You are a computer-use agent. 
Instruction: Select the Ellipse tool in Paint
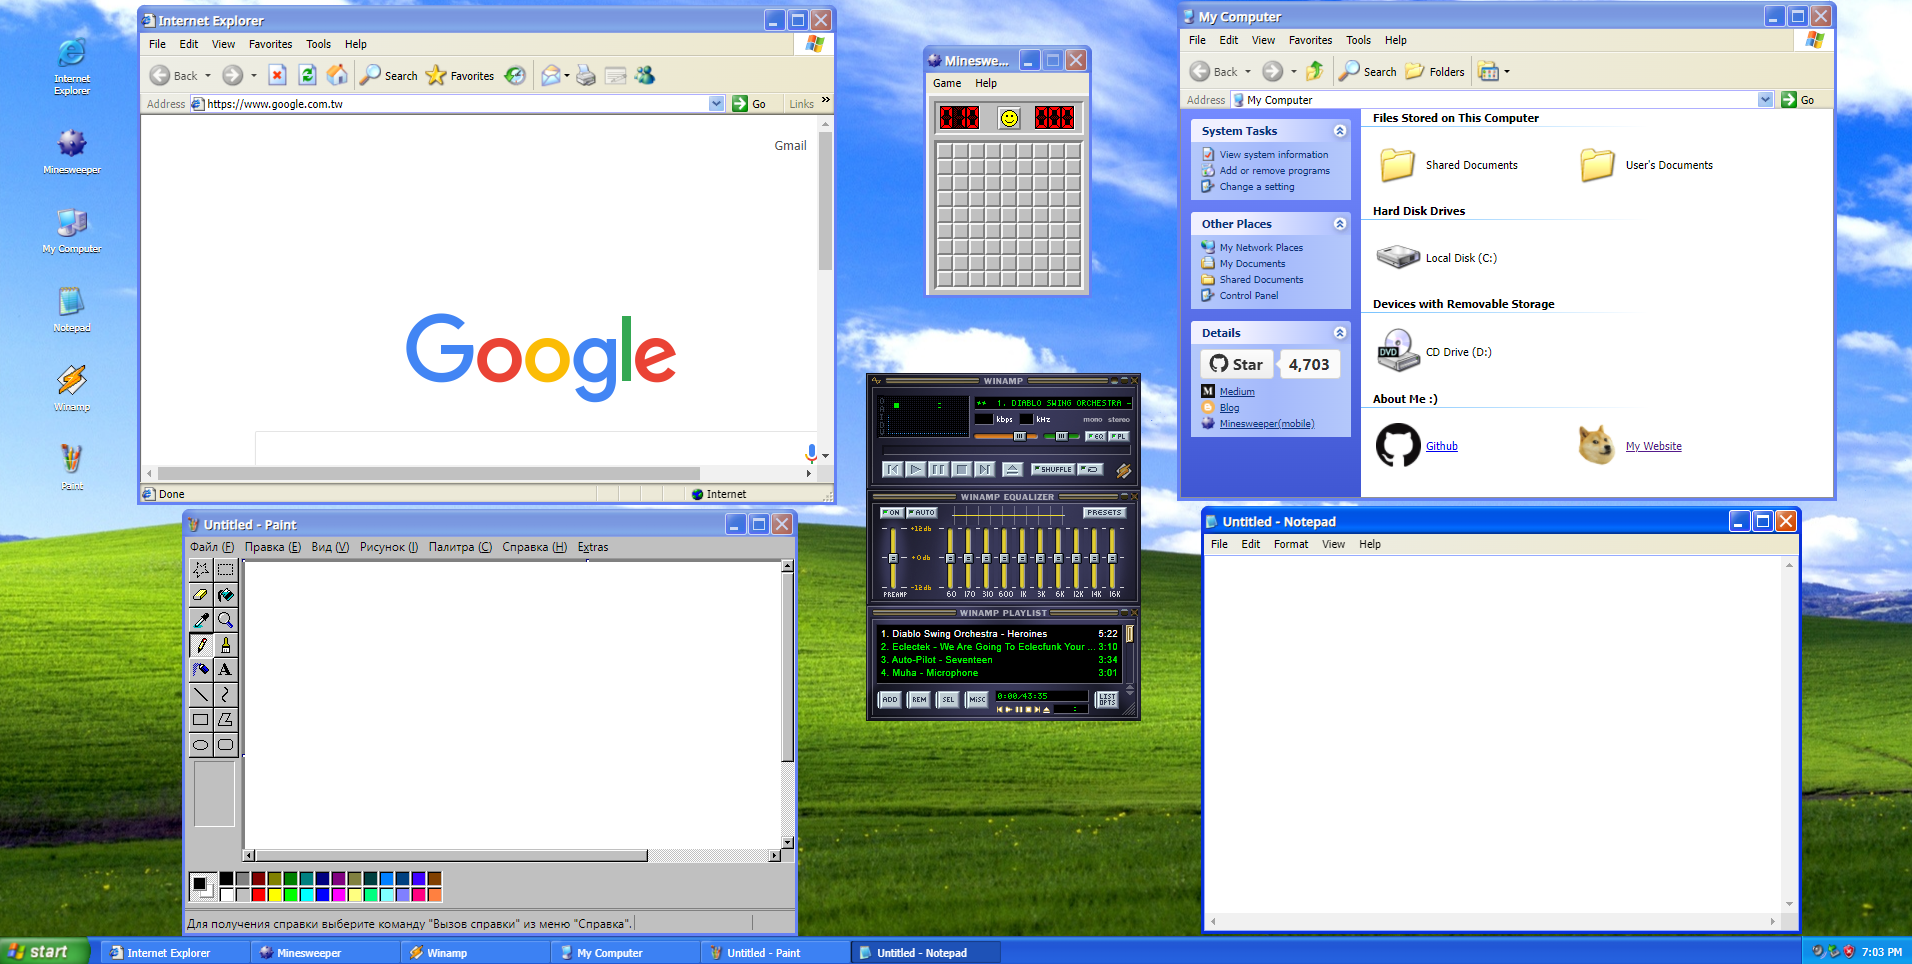pos(201,745)
